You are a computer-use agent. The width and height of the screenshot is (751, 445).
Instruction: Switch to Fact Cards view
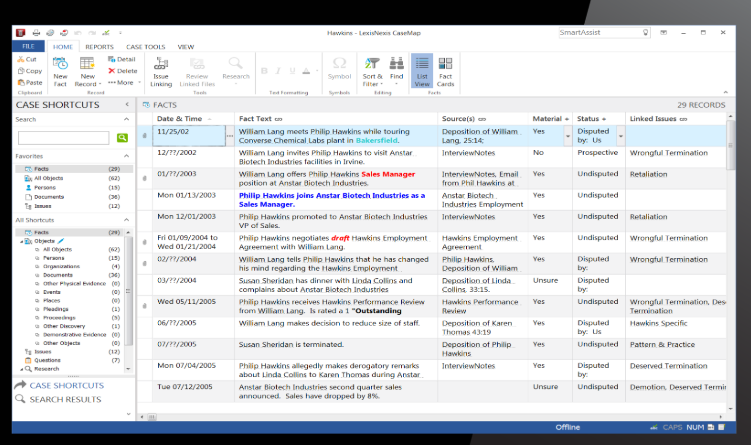[445, 71]
